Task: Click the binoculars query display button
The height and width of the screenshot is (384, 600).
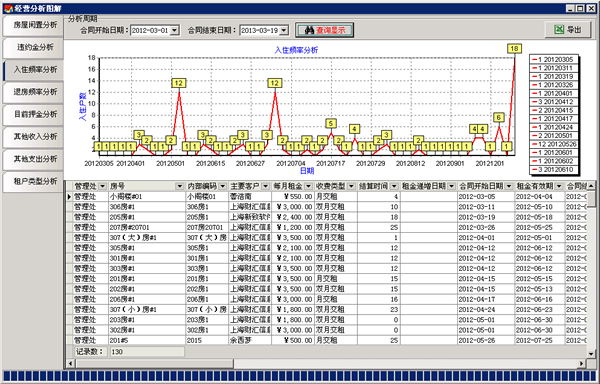Action: (324, 30)
